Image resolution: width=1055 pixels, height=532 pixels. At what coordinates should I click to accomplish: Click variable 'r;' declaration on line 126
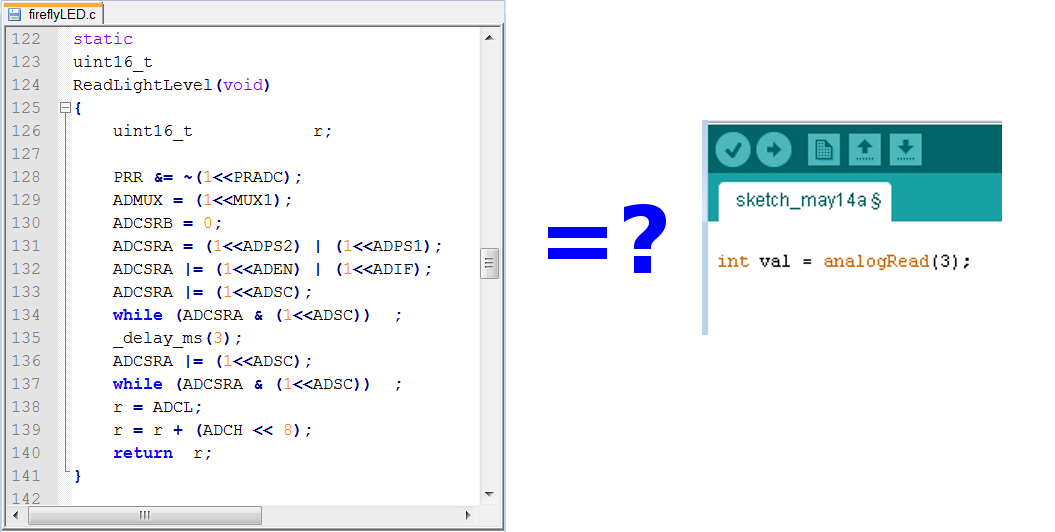(x=323, y=131)
